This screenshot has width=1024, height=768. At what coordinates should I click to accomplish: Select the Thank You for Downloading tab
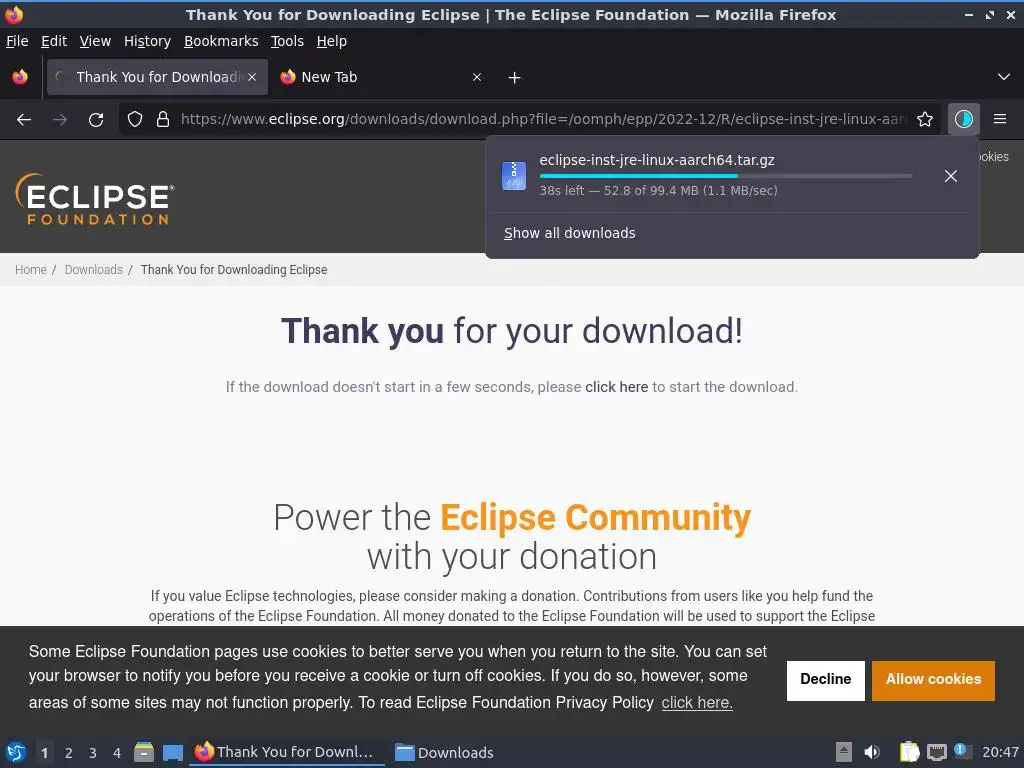click(x=157, y=77)
